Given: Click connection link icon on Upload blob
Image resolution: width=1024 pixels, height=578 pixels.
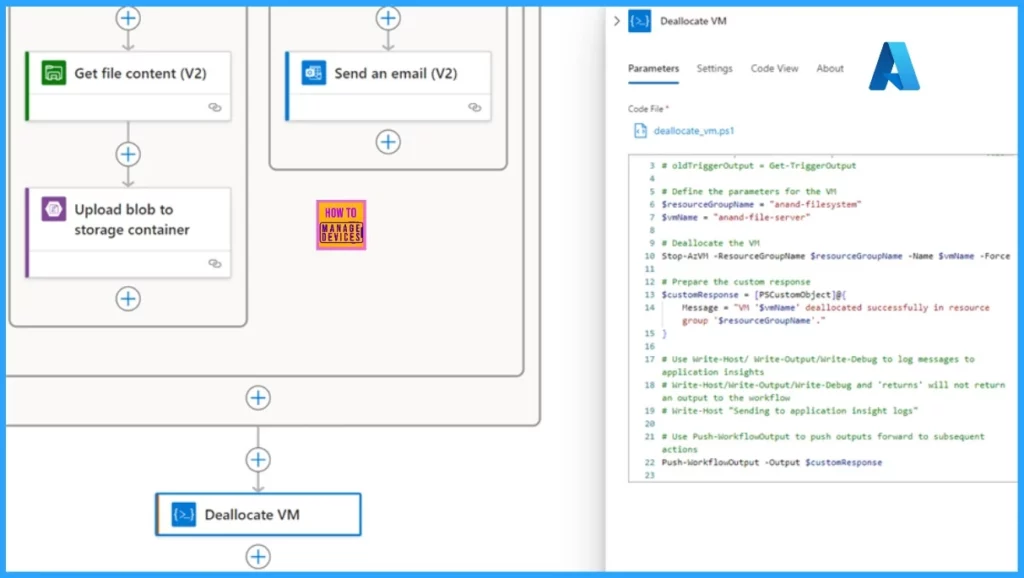Looking at the screenshot, I should tap(214, 263).
